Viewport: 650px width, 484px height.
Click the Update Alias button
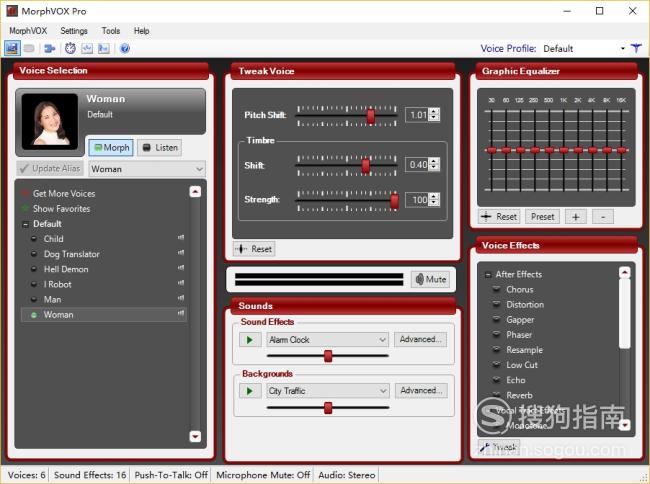coord(50,169)
